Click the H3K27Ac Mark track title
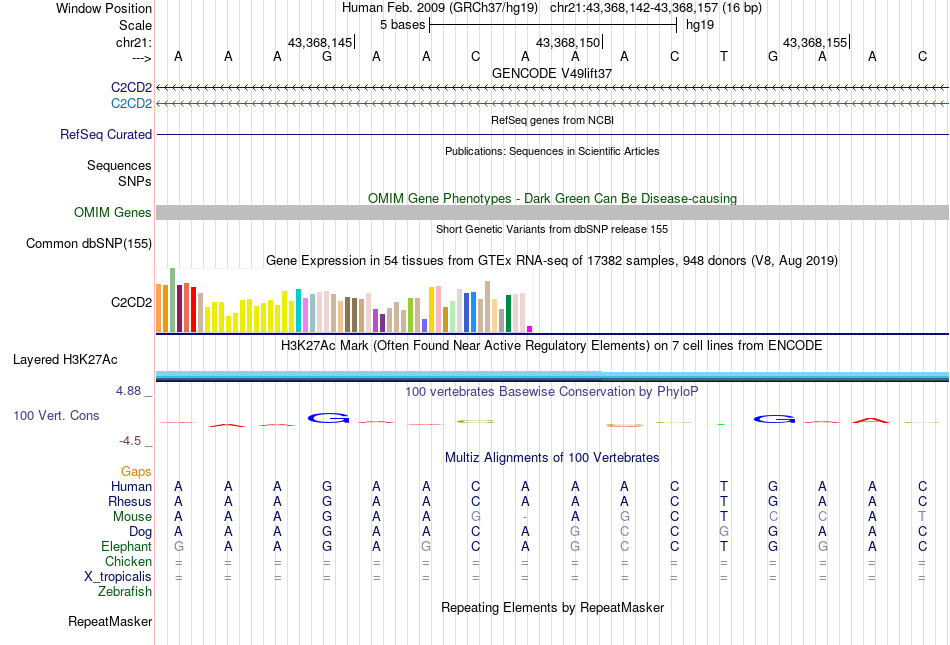 [x=552, y=346]
